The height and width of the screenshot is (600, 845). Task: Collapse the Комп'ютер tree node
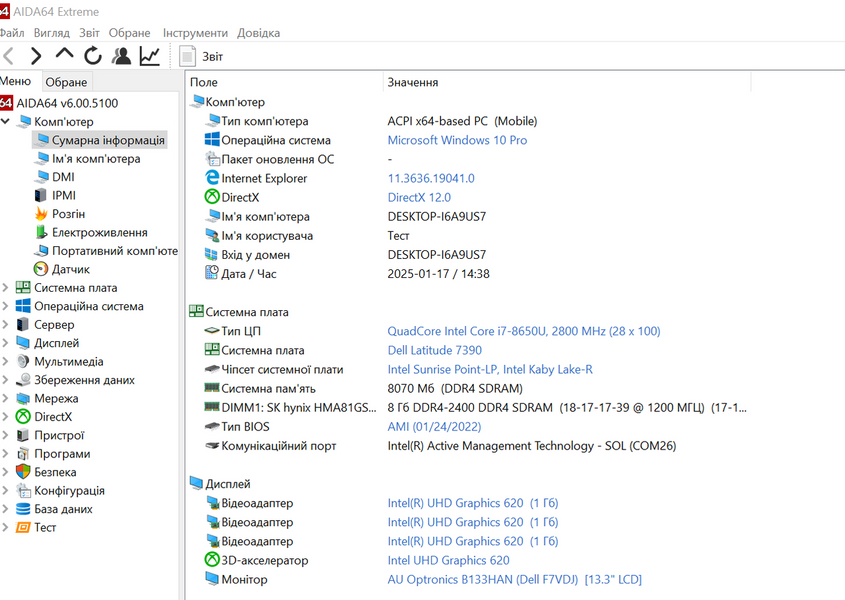(x=5, y=121)
